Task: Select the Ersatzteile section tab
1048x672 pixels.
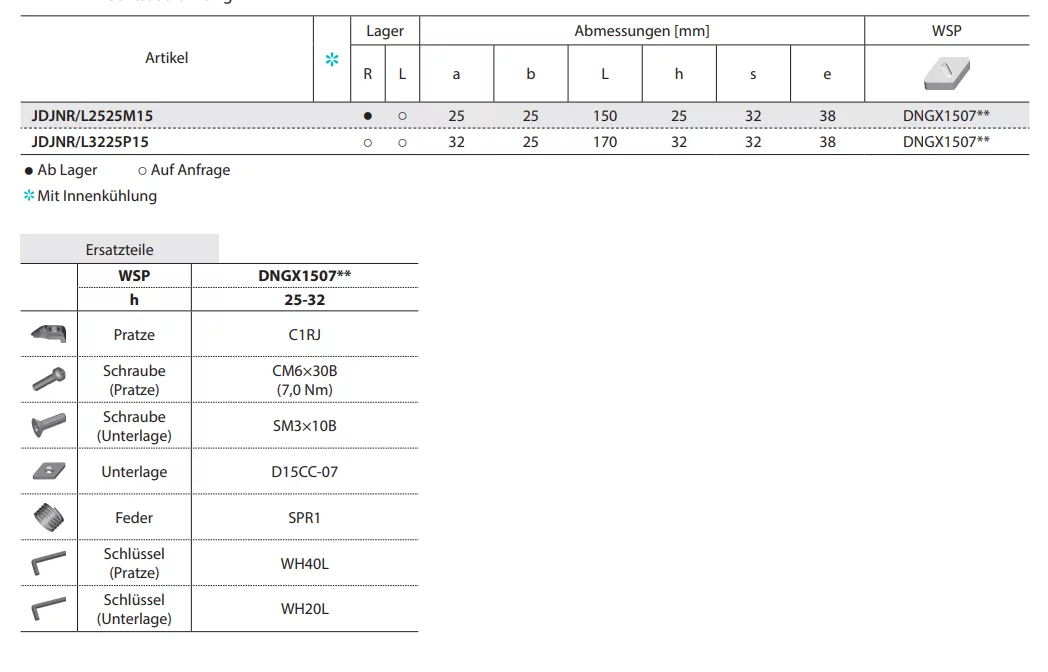Action: pyautogui.click(x=120, y=249)
